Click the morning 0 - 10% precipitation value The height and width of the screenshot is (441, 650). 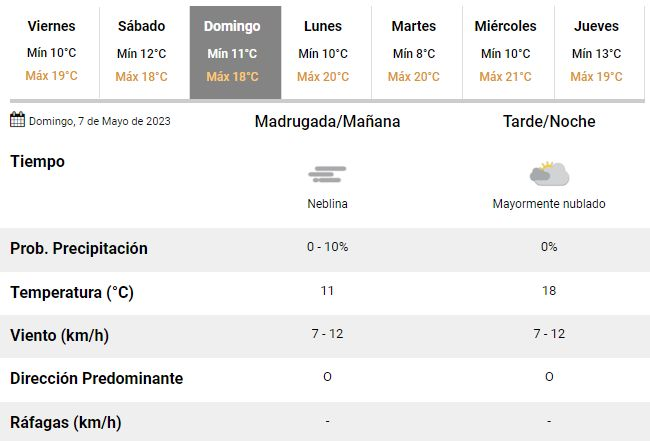click(x=327, y=247)
